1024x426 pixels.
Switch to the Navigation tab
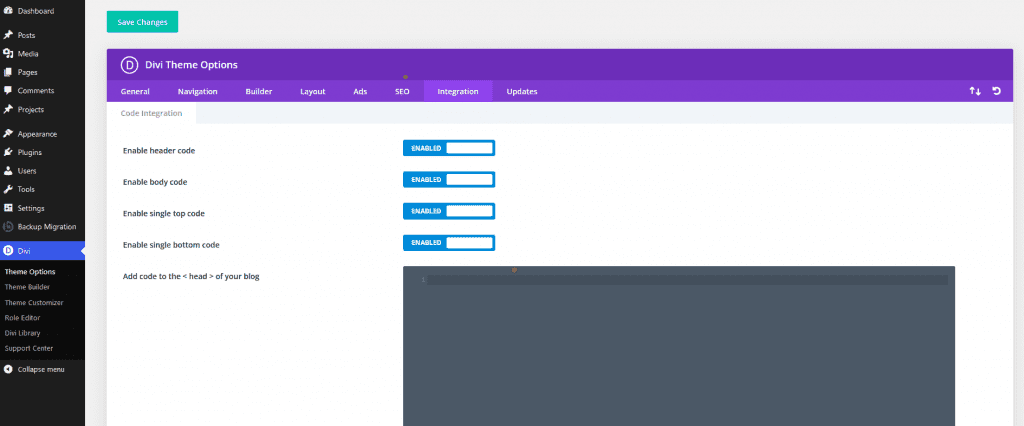pos(197,91)
